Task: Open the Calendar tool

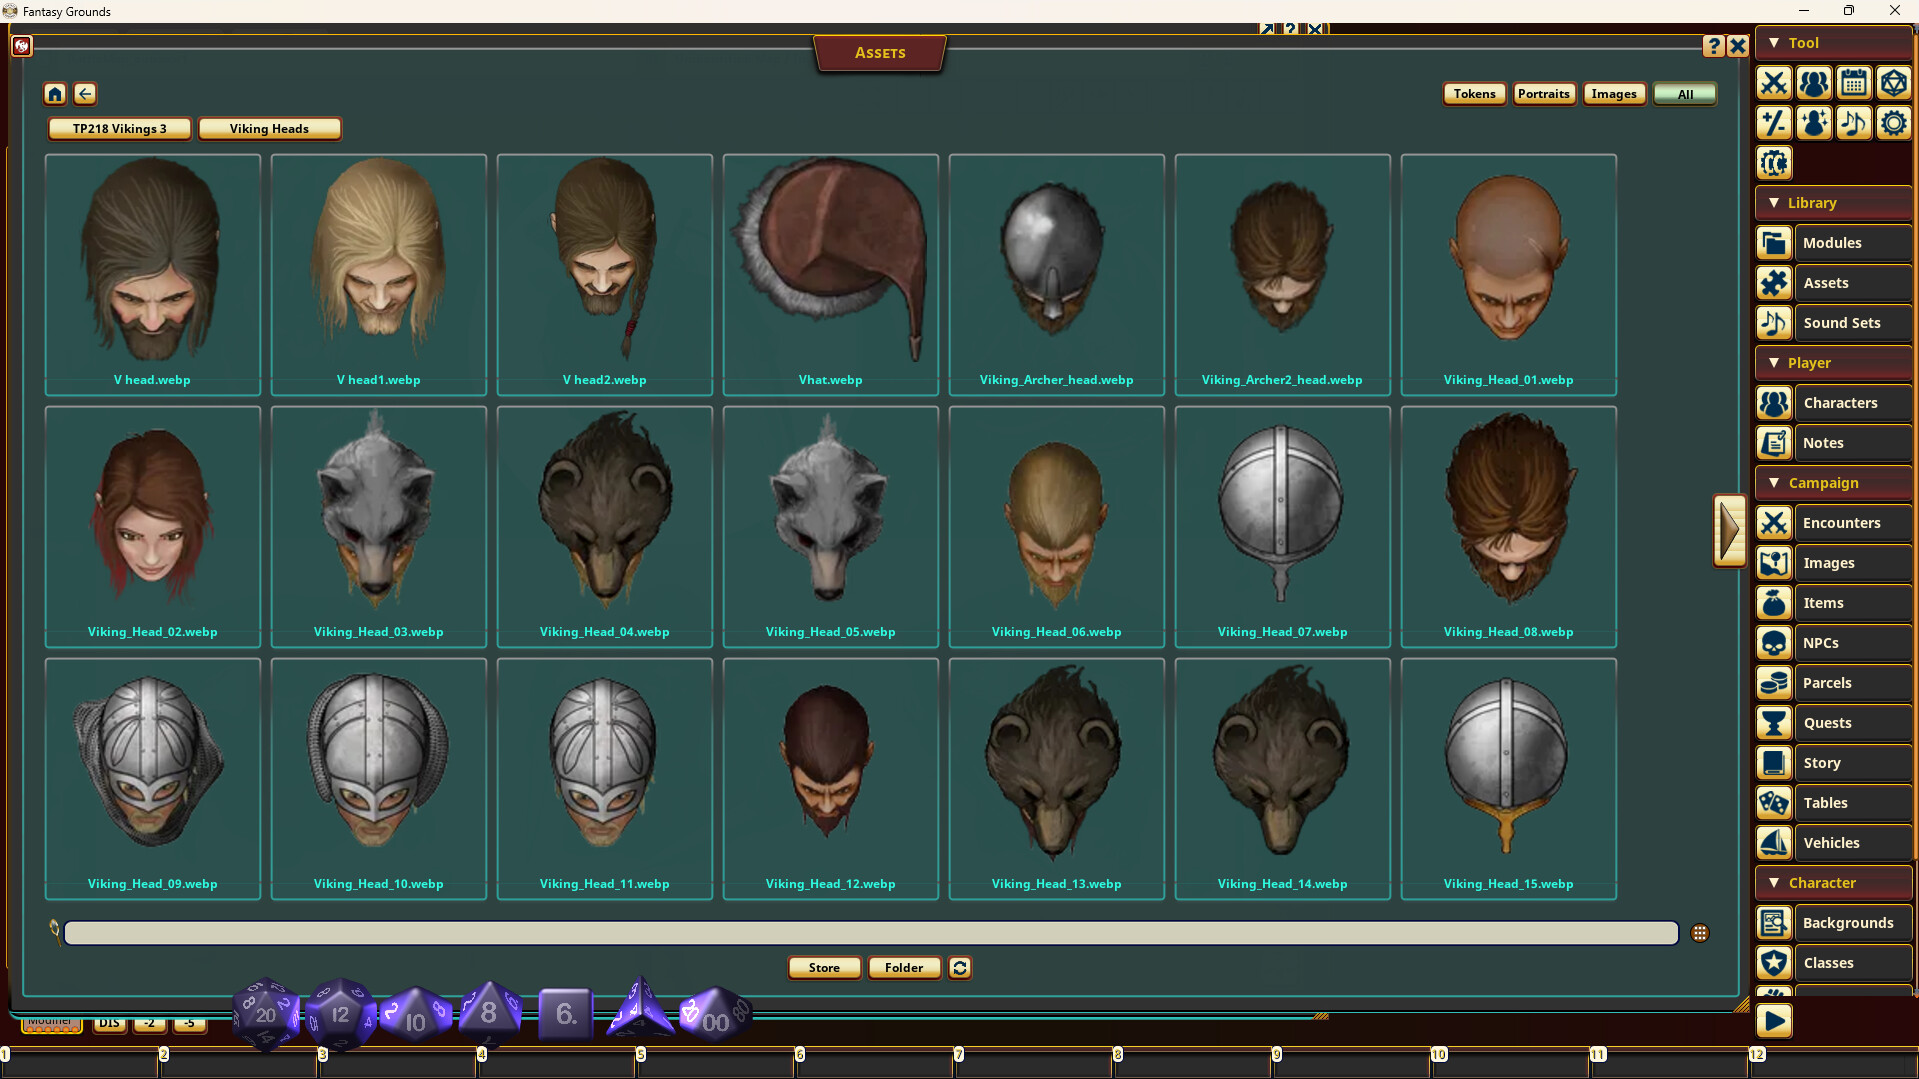Action: coord(1853,83)
